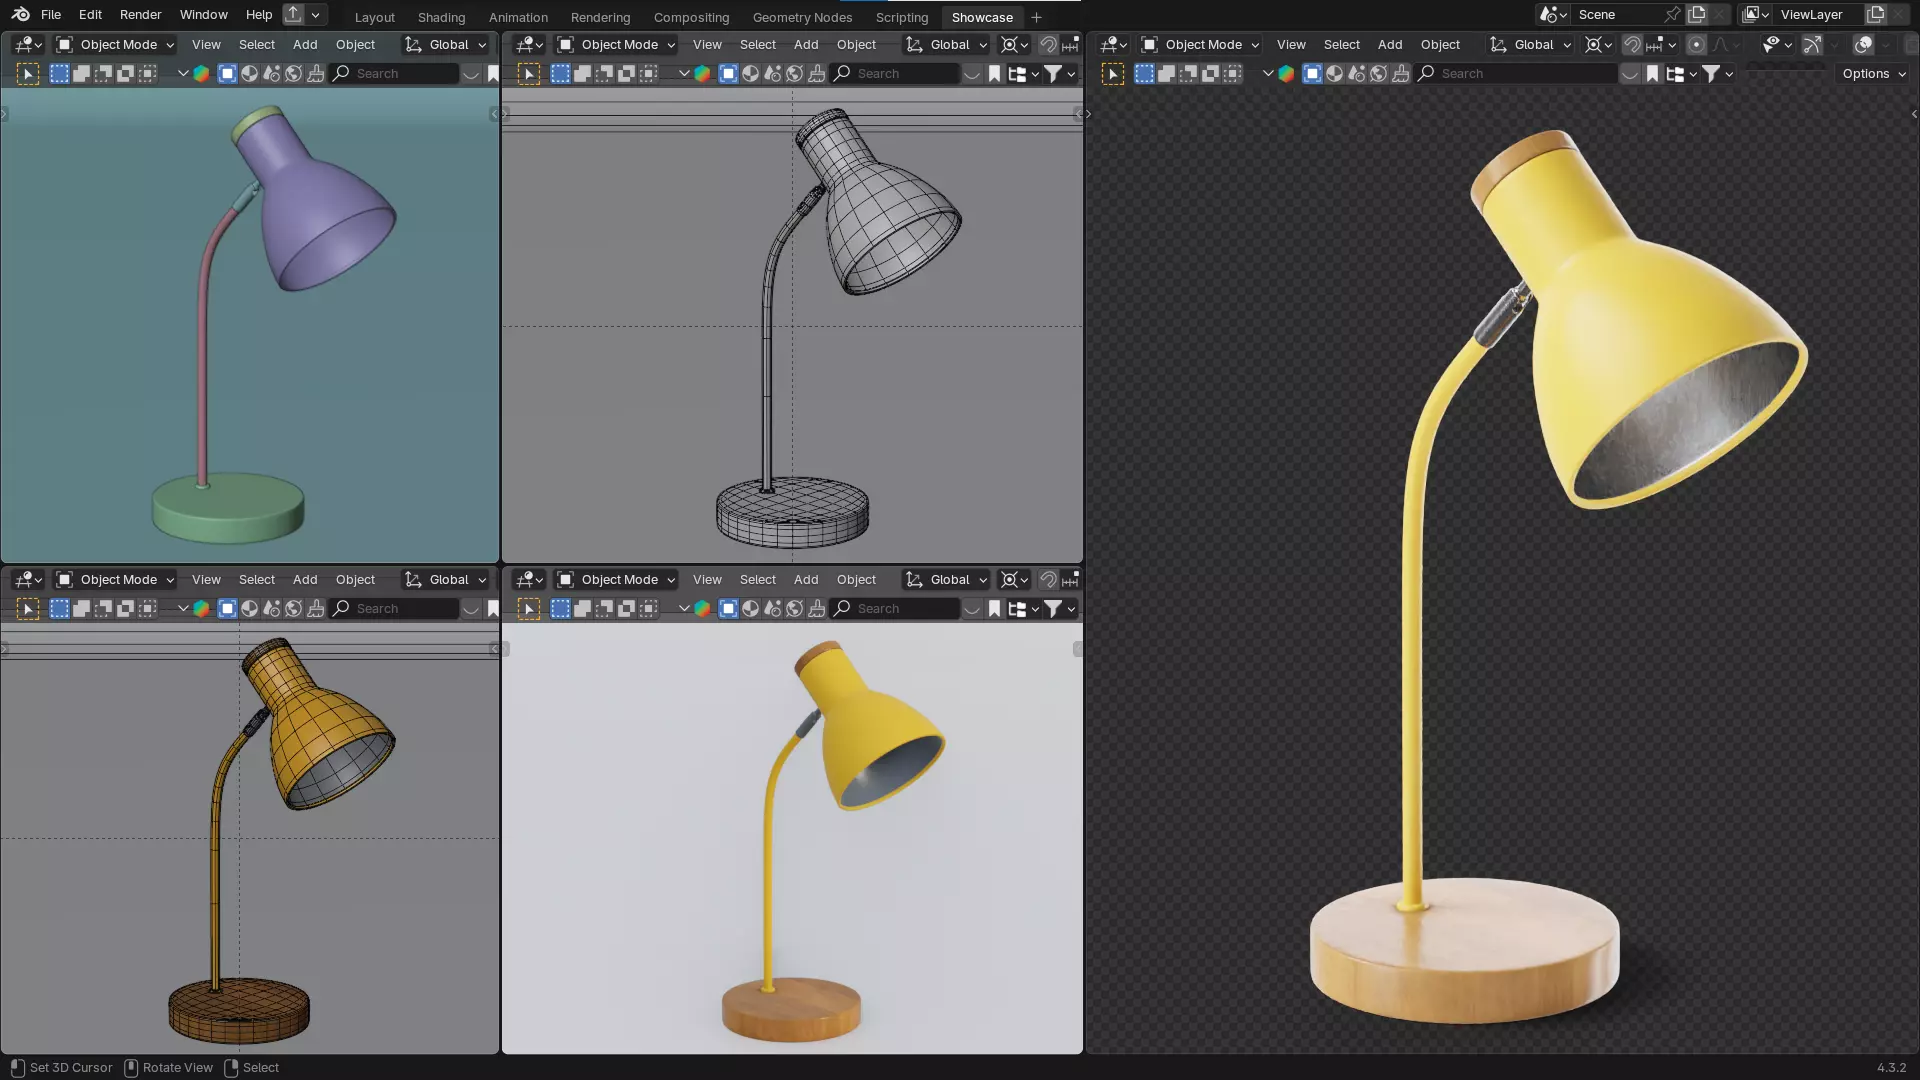Open the editor type dropdown in bottom-left textured wireframe viewport
The width and height of the screenshot is (1920, 1080).
point(28,579)
